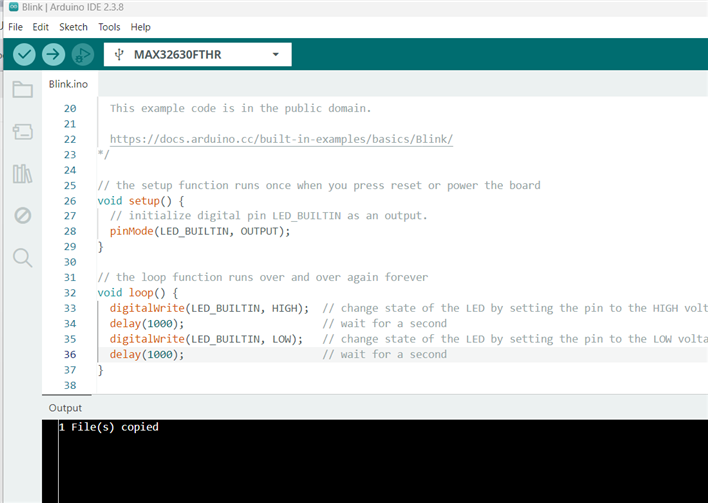The image size is (708, 503).
Task: Click 'pinMode(LED_BUILTIN, OUTPUT);' code line
Action: coord(200,231)
